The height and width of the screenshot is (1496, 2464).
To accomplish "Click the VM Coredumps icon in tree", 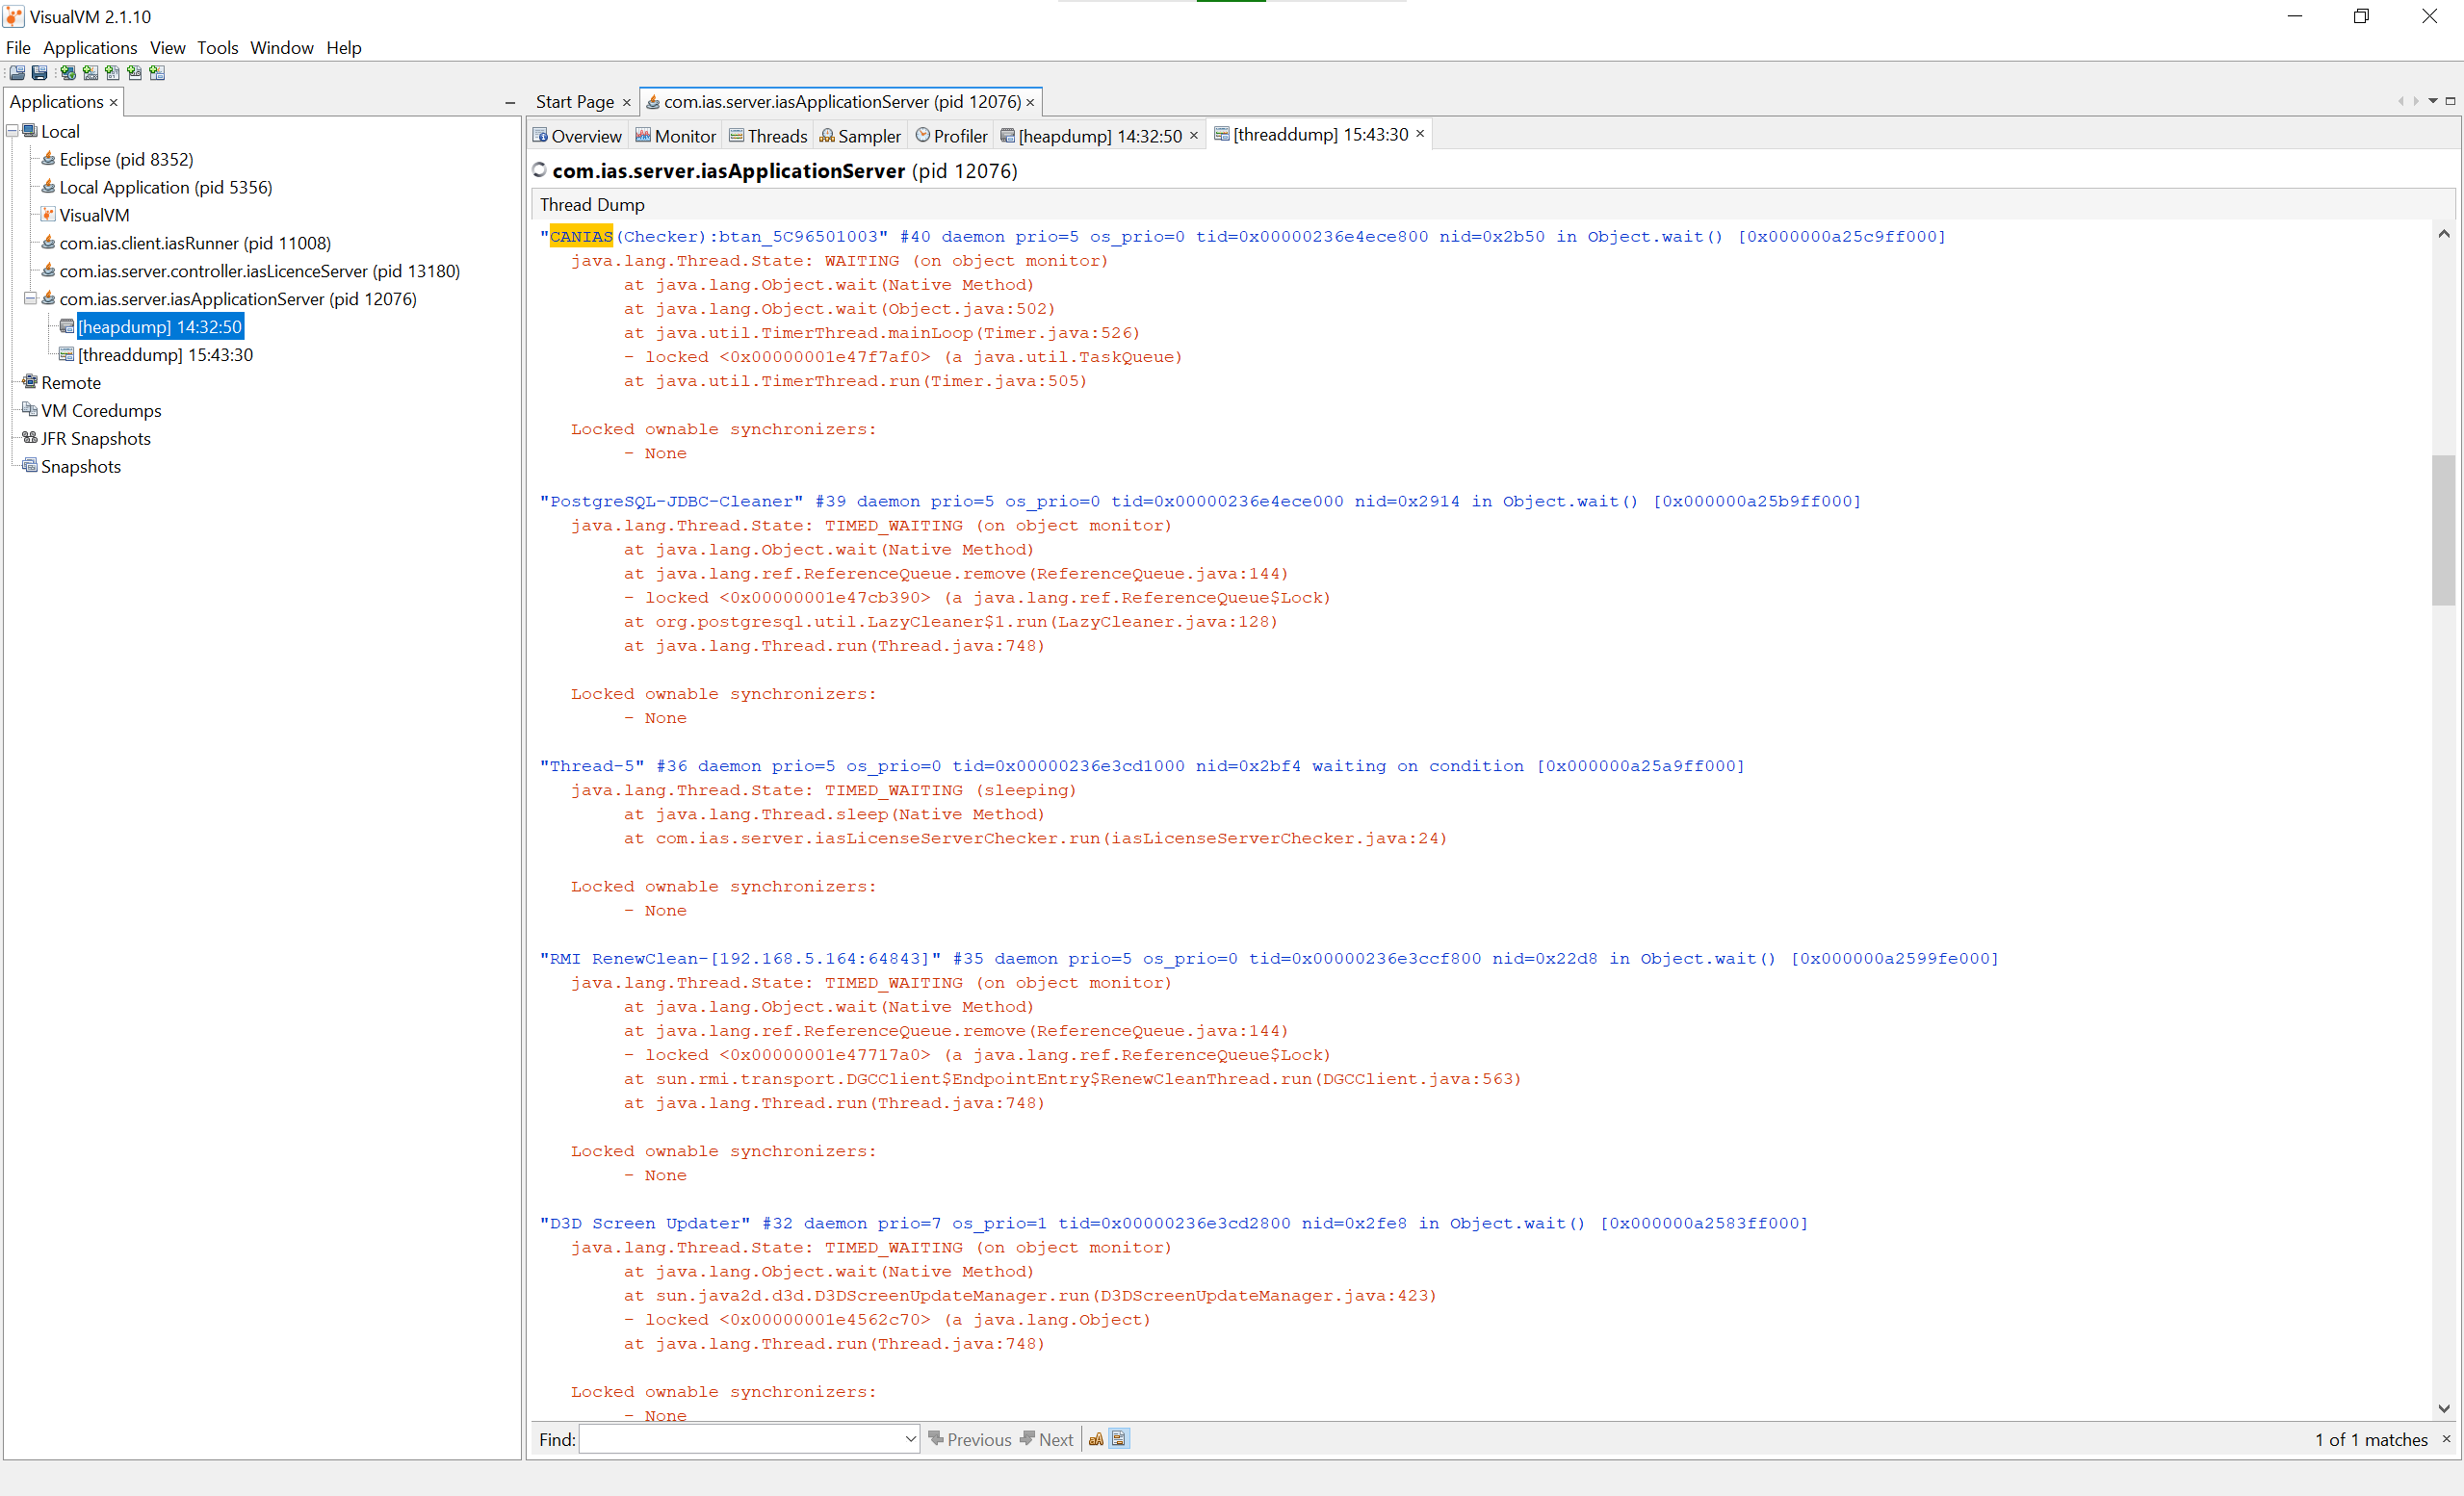I will coord(30,410).
